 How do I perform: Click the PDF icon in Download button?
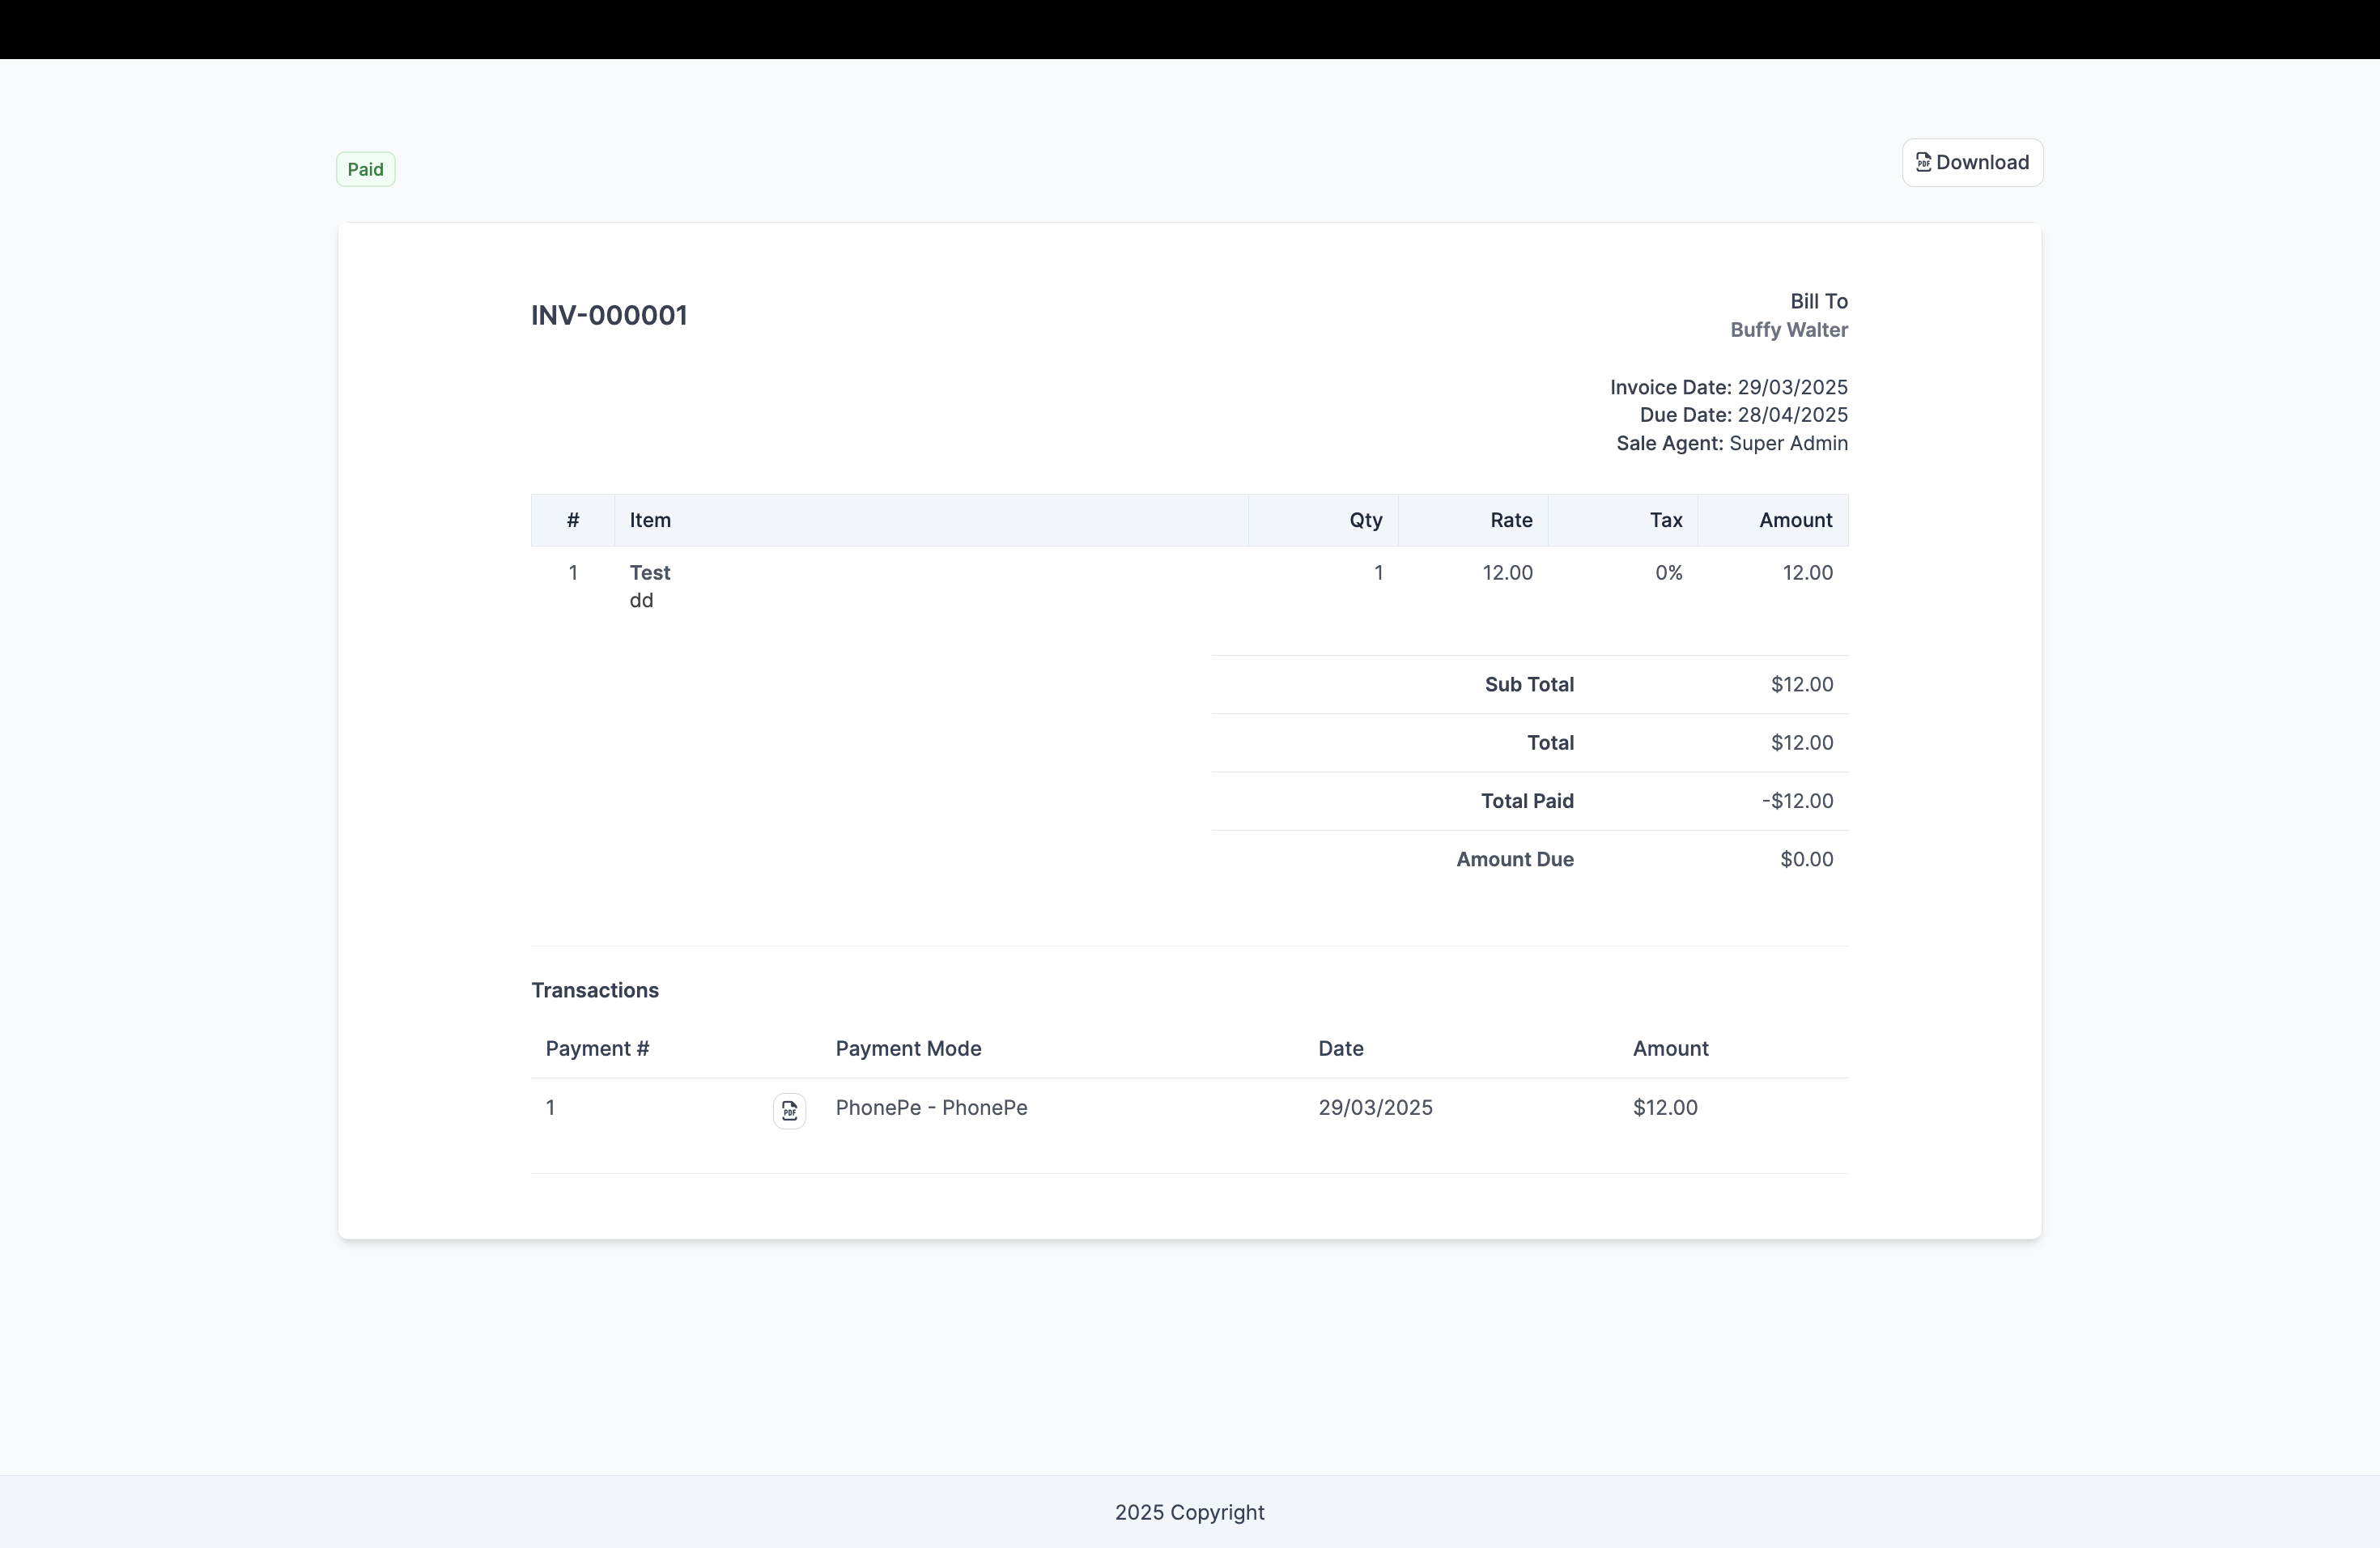click(x=1923, y=162)
